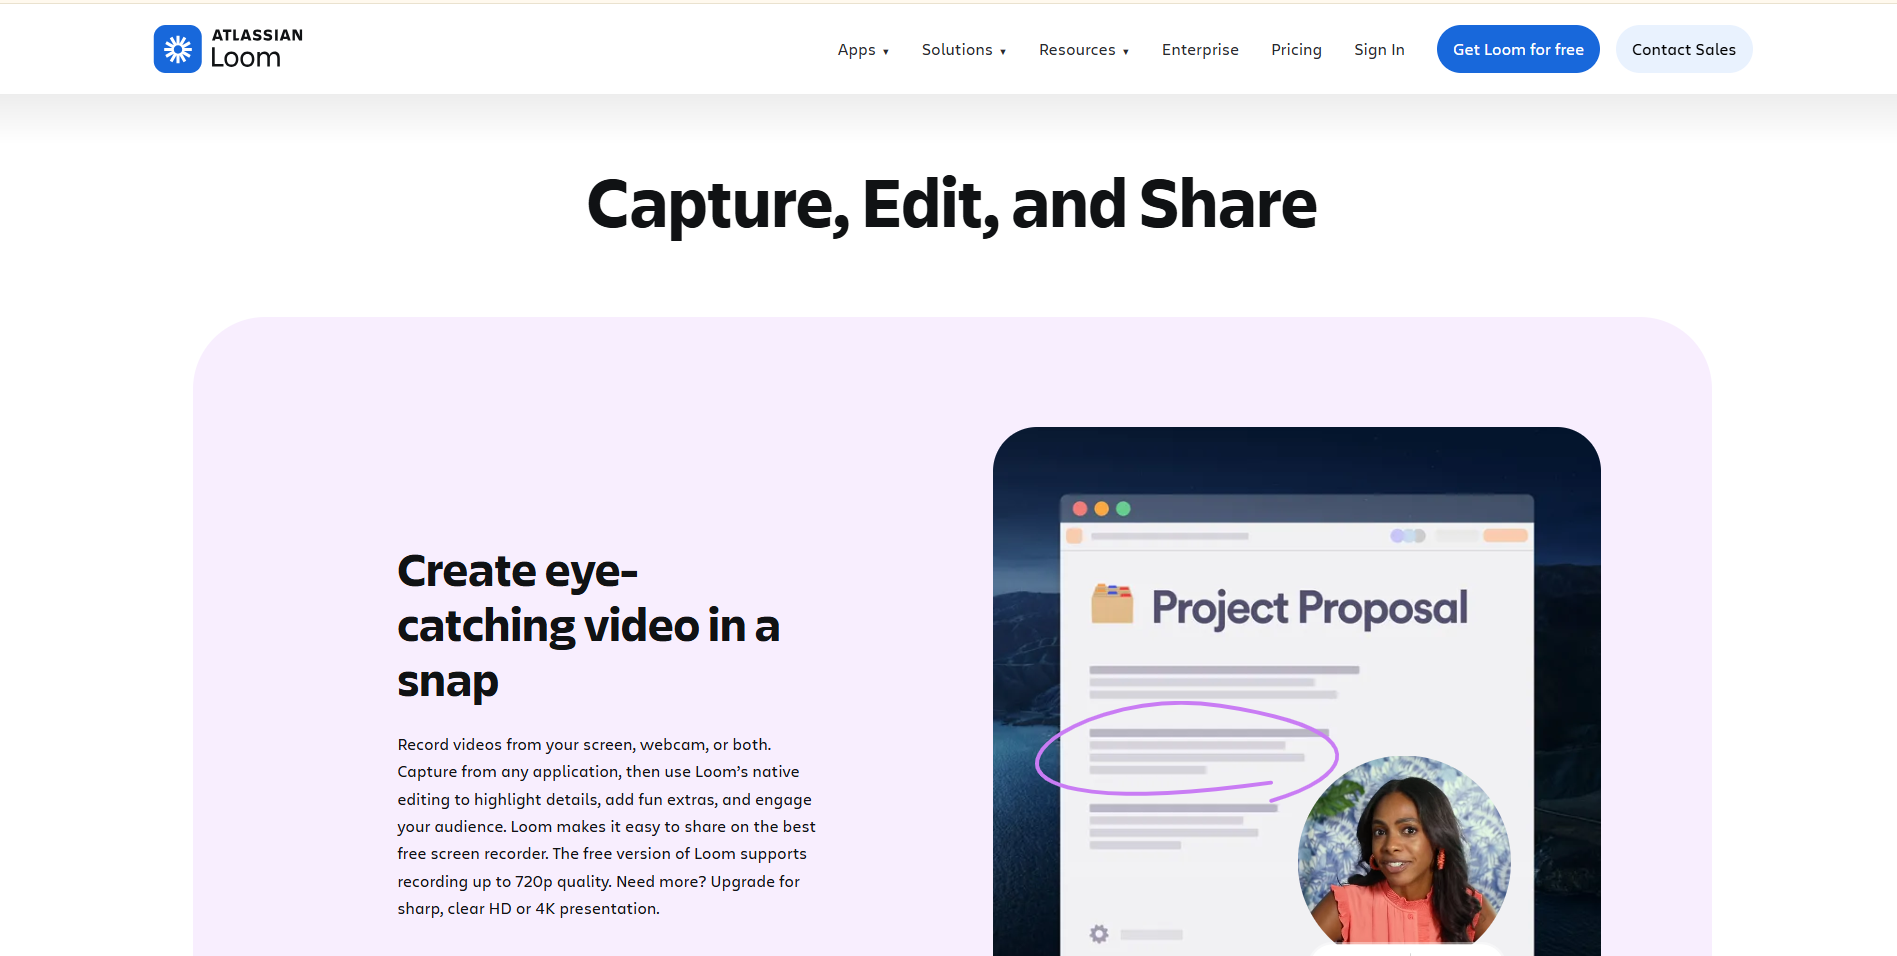Click the 'Capture, Edit, and Share' heading

[952, 204]
